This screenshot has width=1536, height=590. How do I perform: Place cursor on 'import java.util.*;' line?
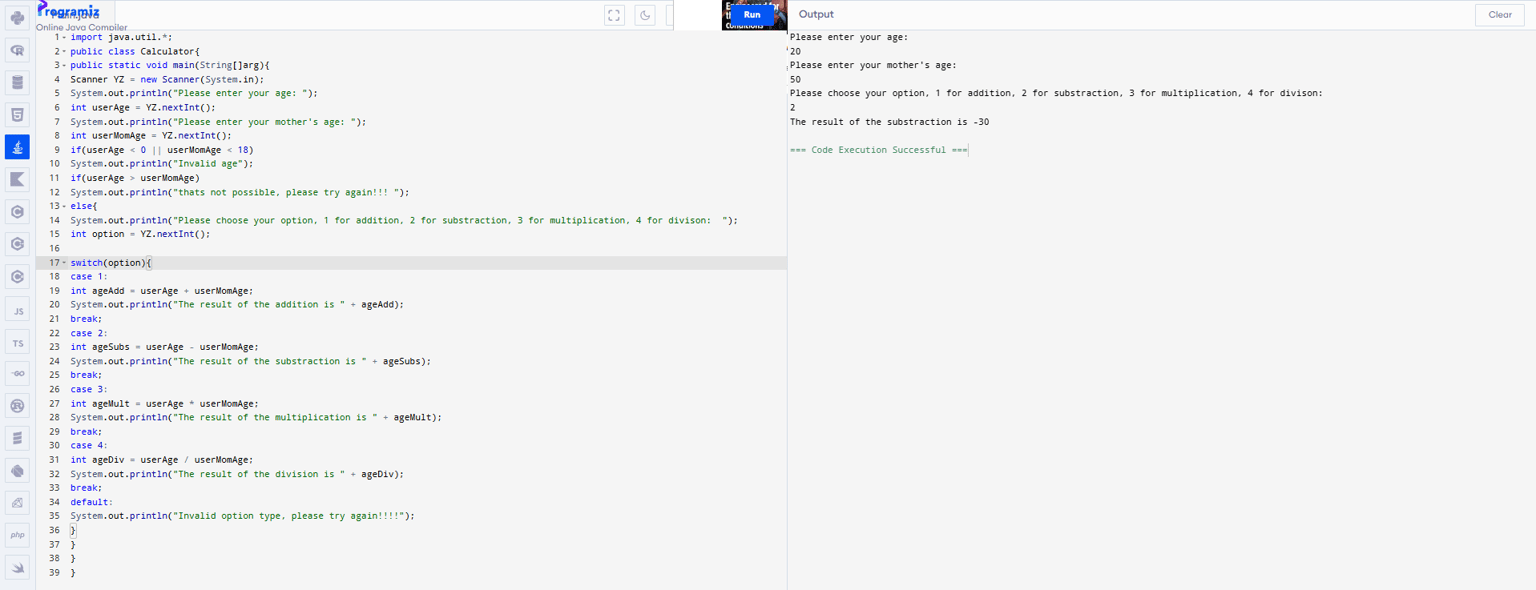(x=121, y=37)
